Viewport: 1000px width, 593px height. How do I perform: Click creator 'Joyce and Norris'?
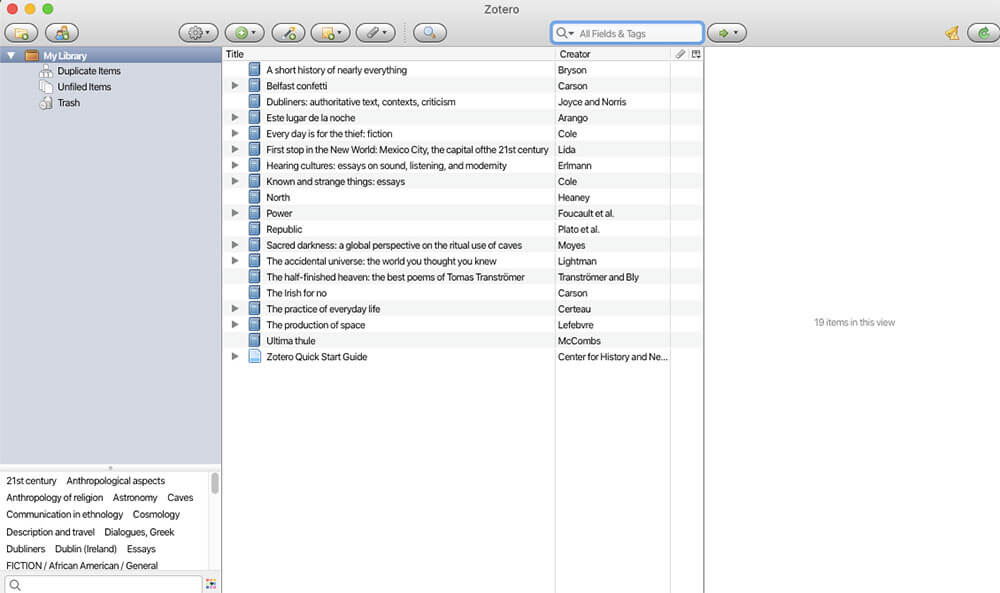click(x=592, y=101)
